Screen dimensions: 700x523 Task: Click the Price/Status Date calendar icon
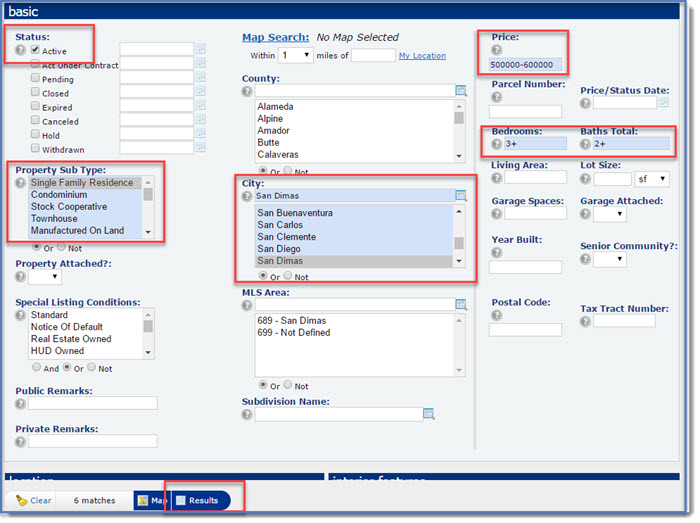click(x=665, y=103)
